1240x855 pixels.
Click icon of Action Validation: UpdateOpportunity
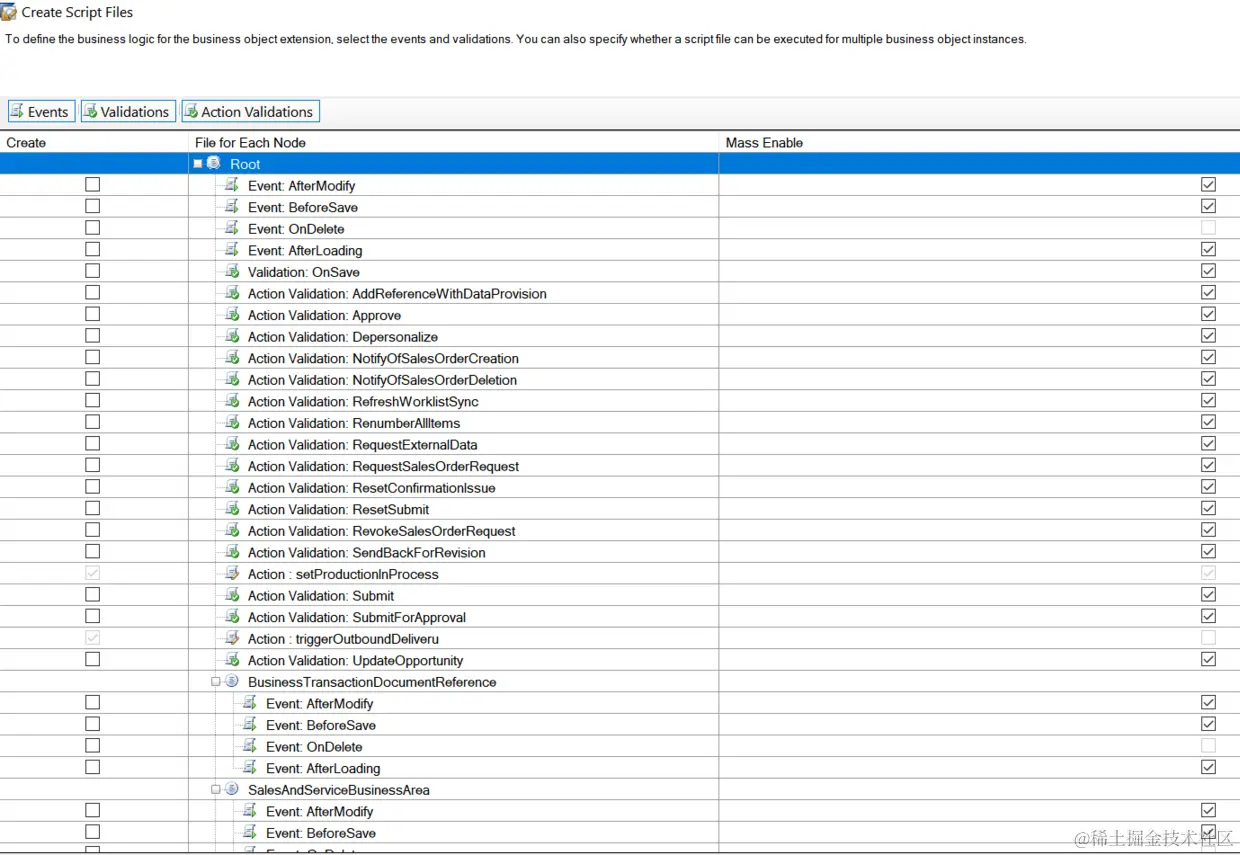232,660
